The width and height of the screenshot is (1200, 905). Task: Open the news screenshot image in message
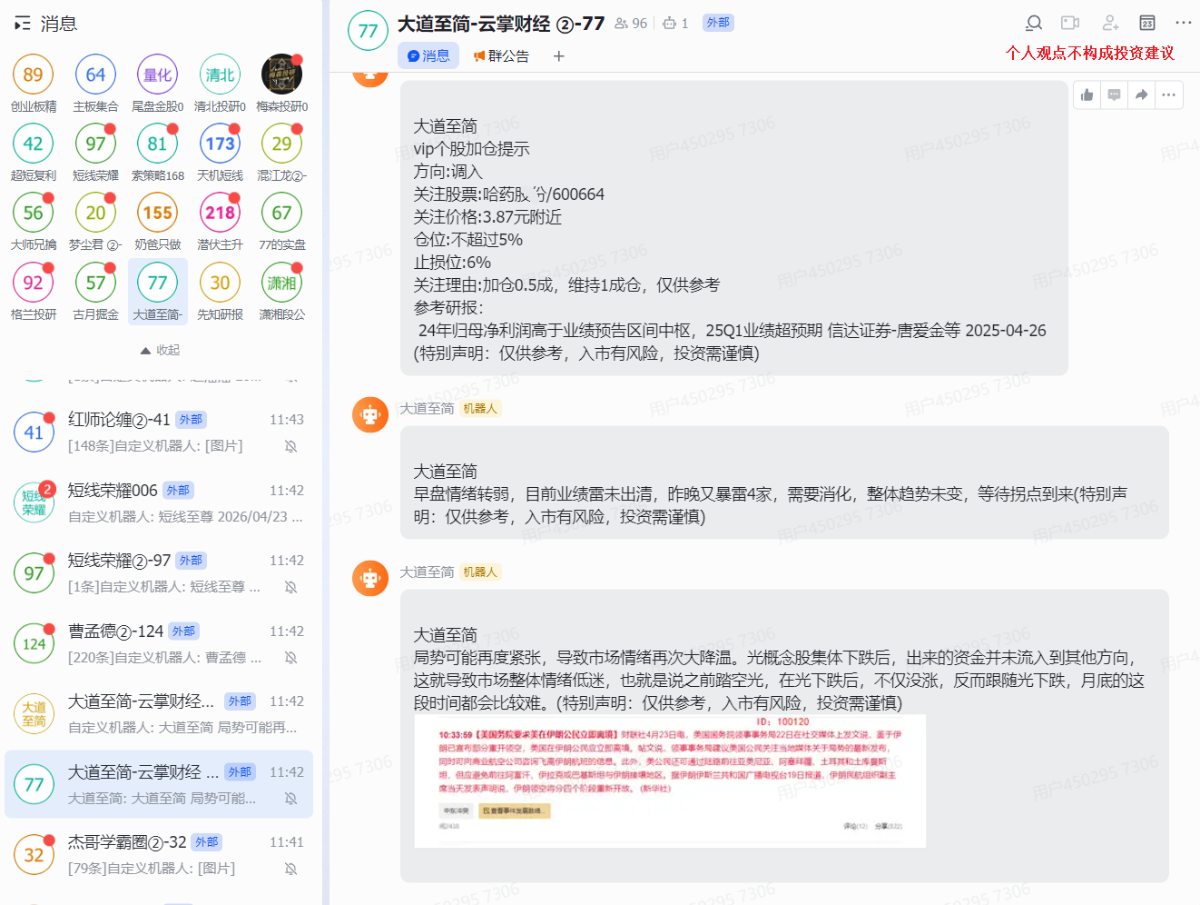(670, 780)
